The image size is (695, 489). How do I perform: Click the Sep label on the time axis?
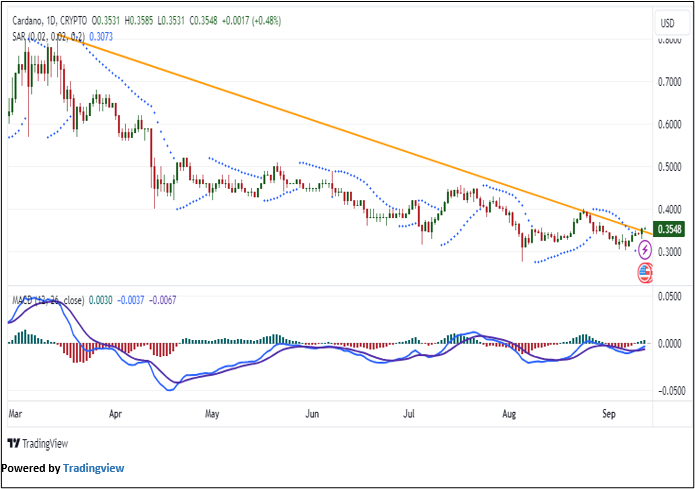608,411
